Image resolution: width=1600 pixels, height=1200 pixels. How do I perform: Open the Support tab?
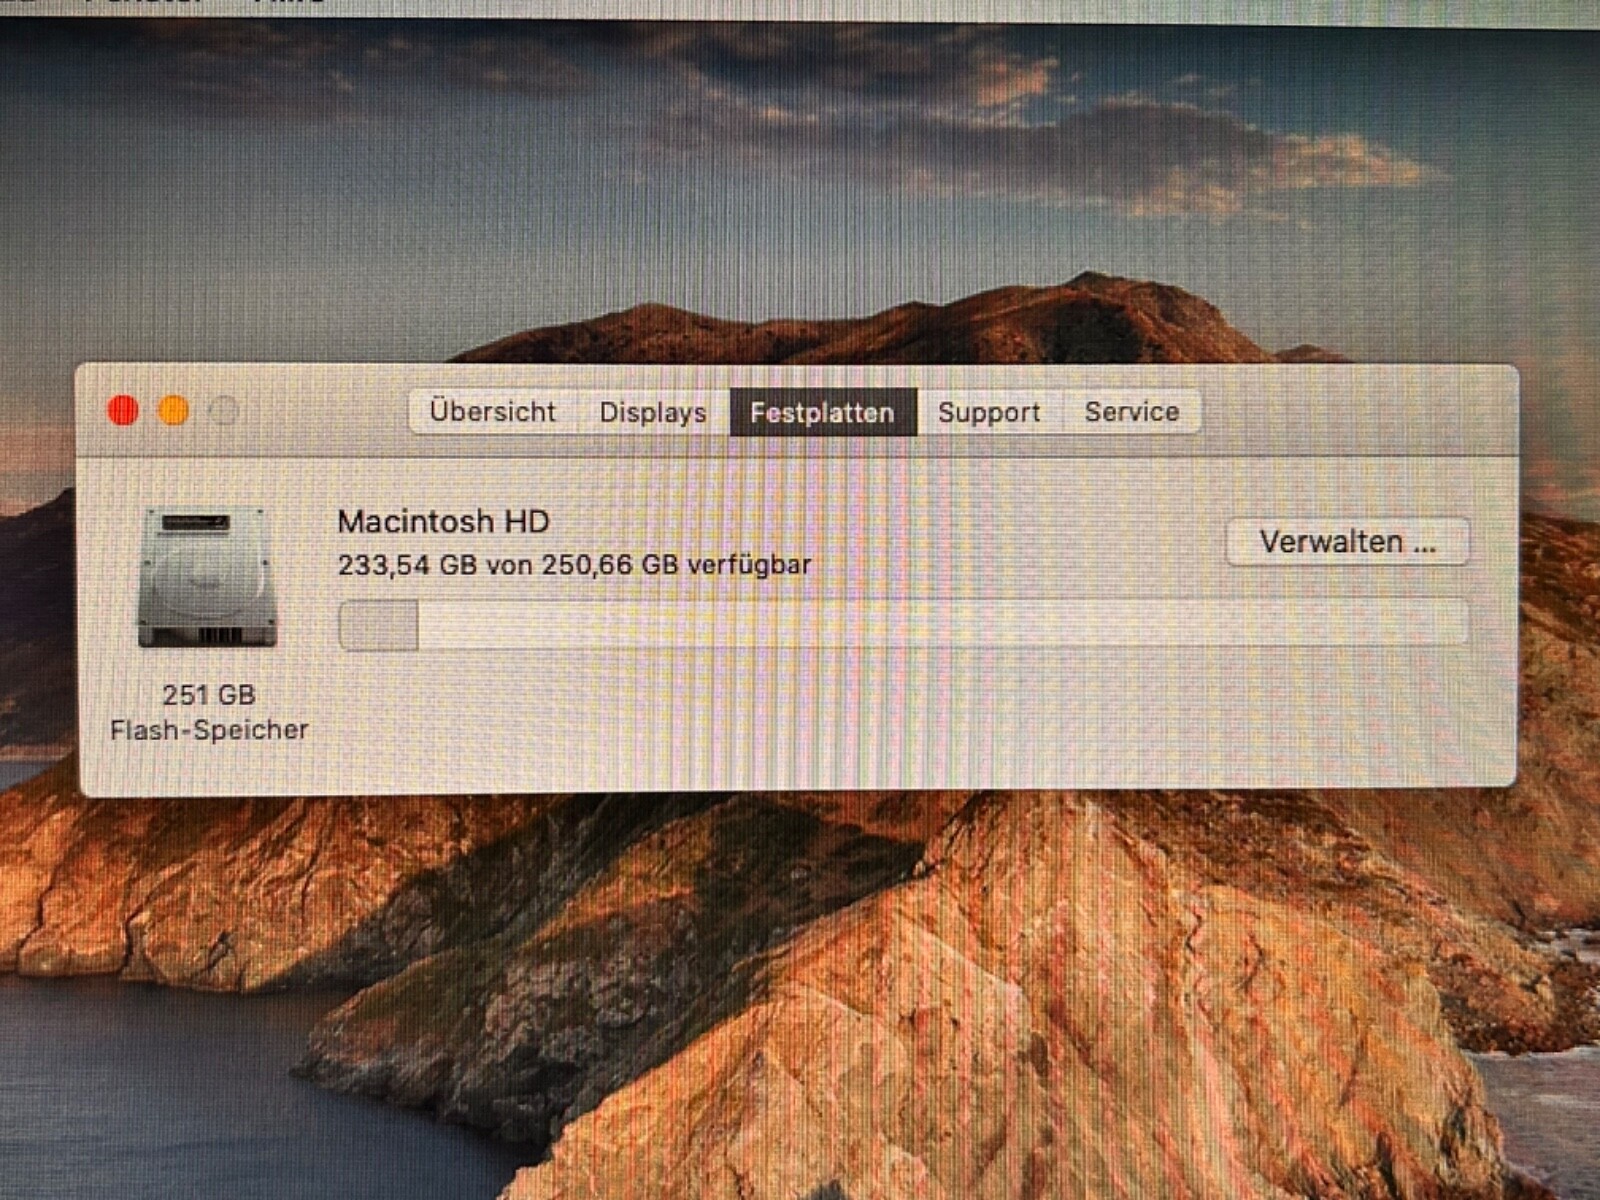pyautogui.click(x=989, y=412)
